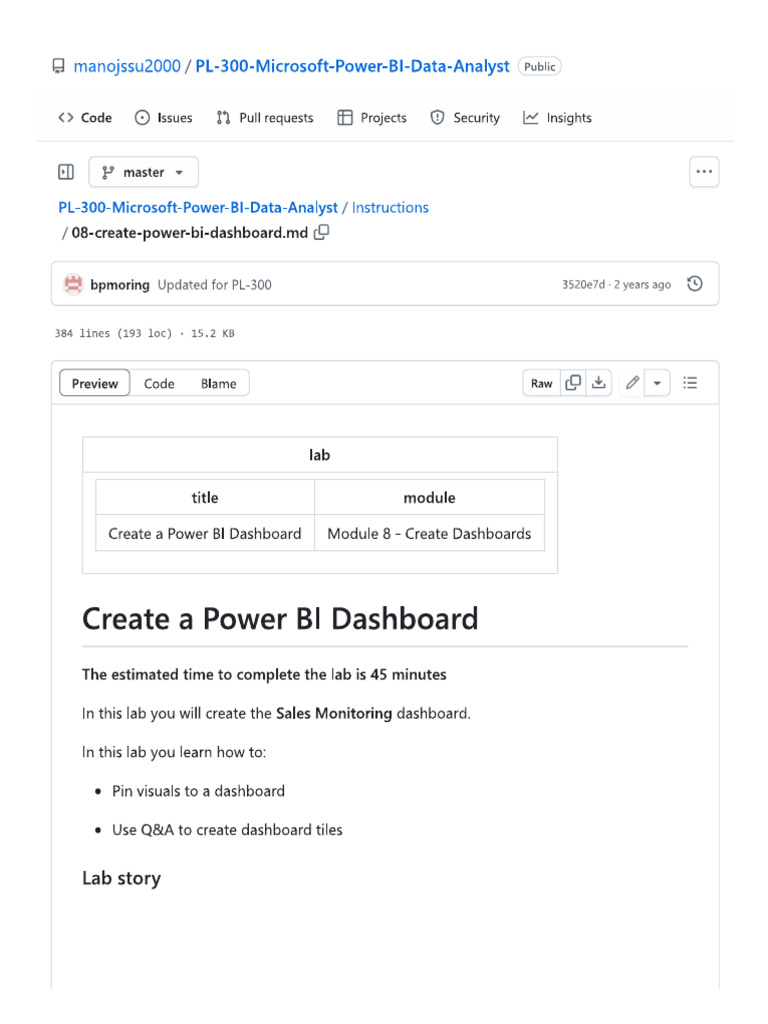
Task: Click 'Create a Power BI Dashboard' heading
Action: coord(280,618)
